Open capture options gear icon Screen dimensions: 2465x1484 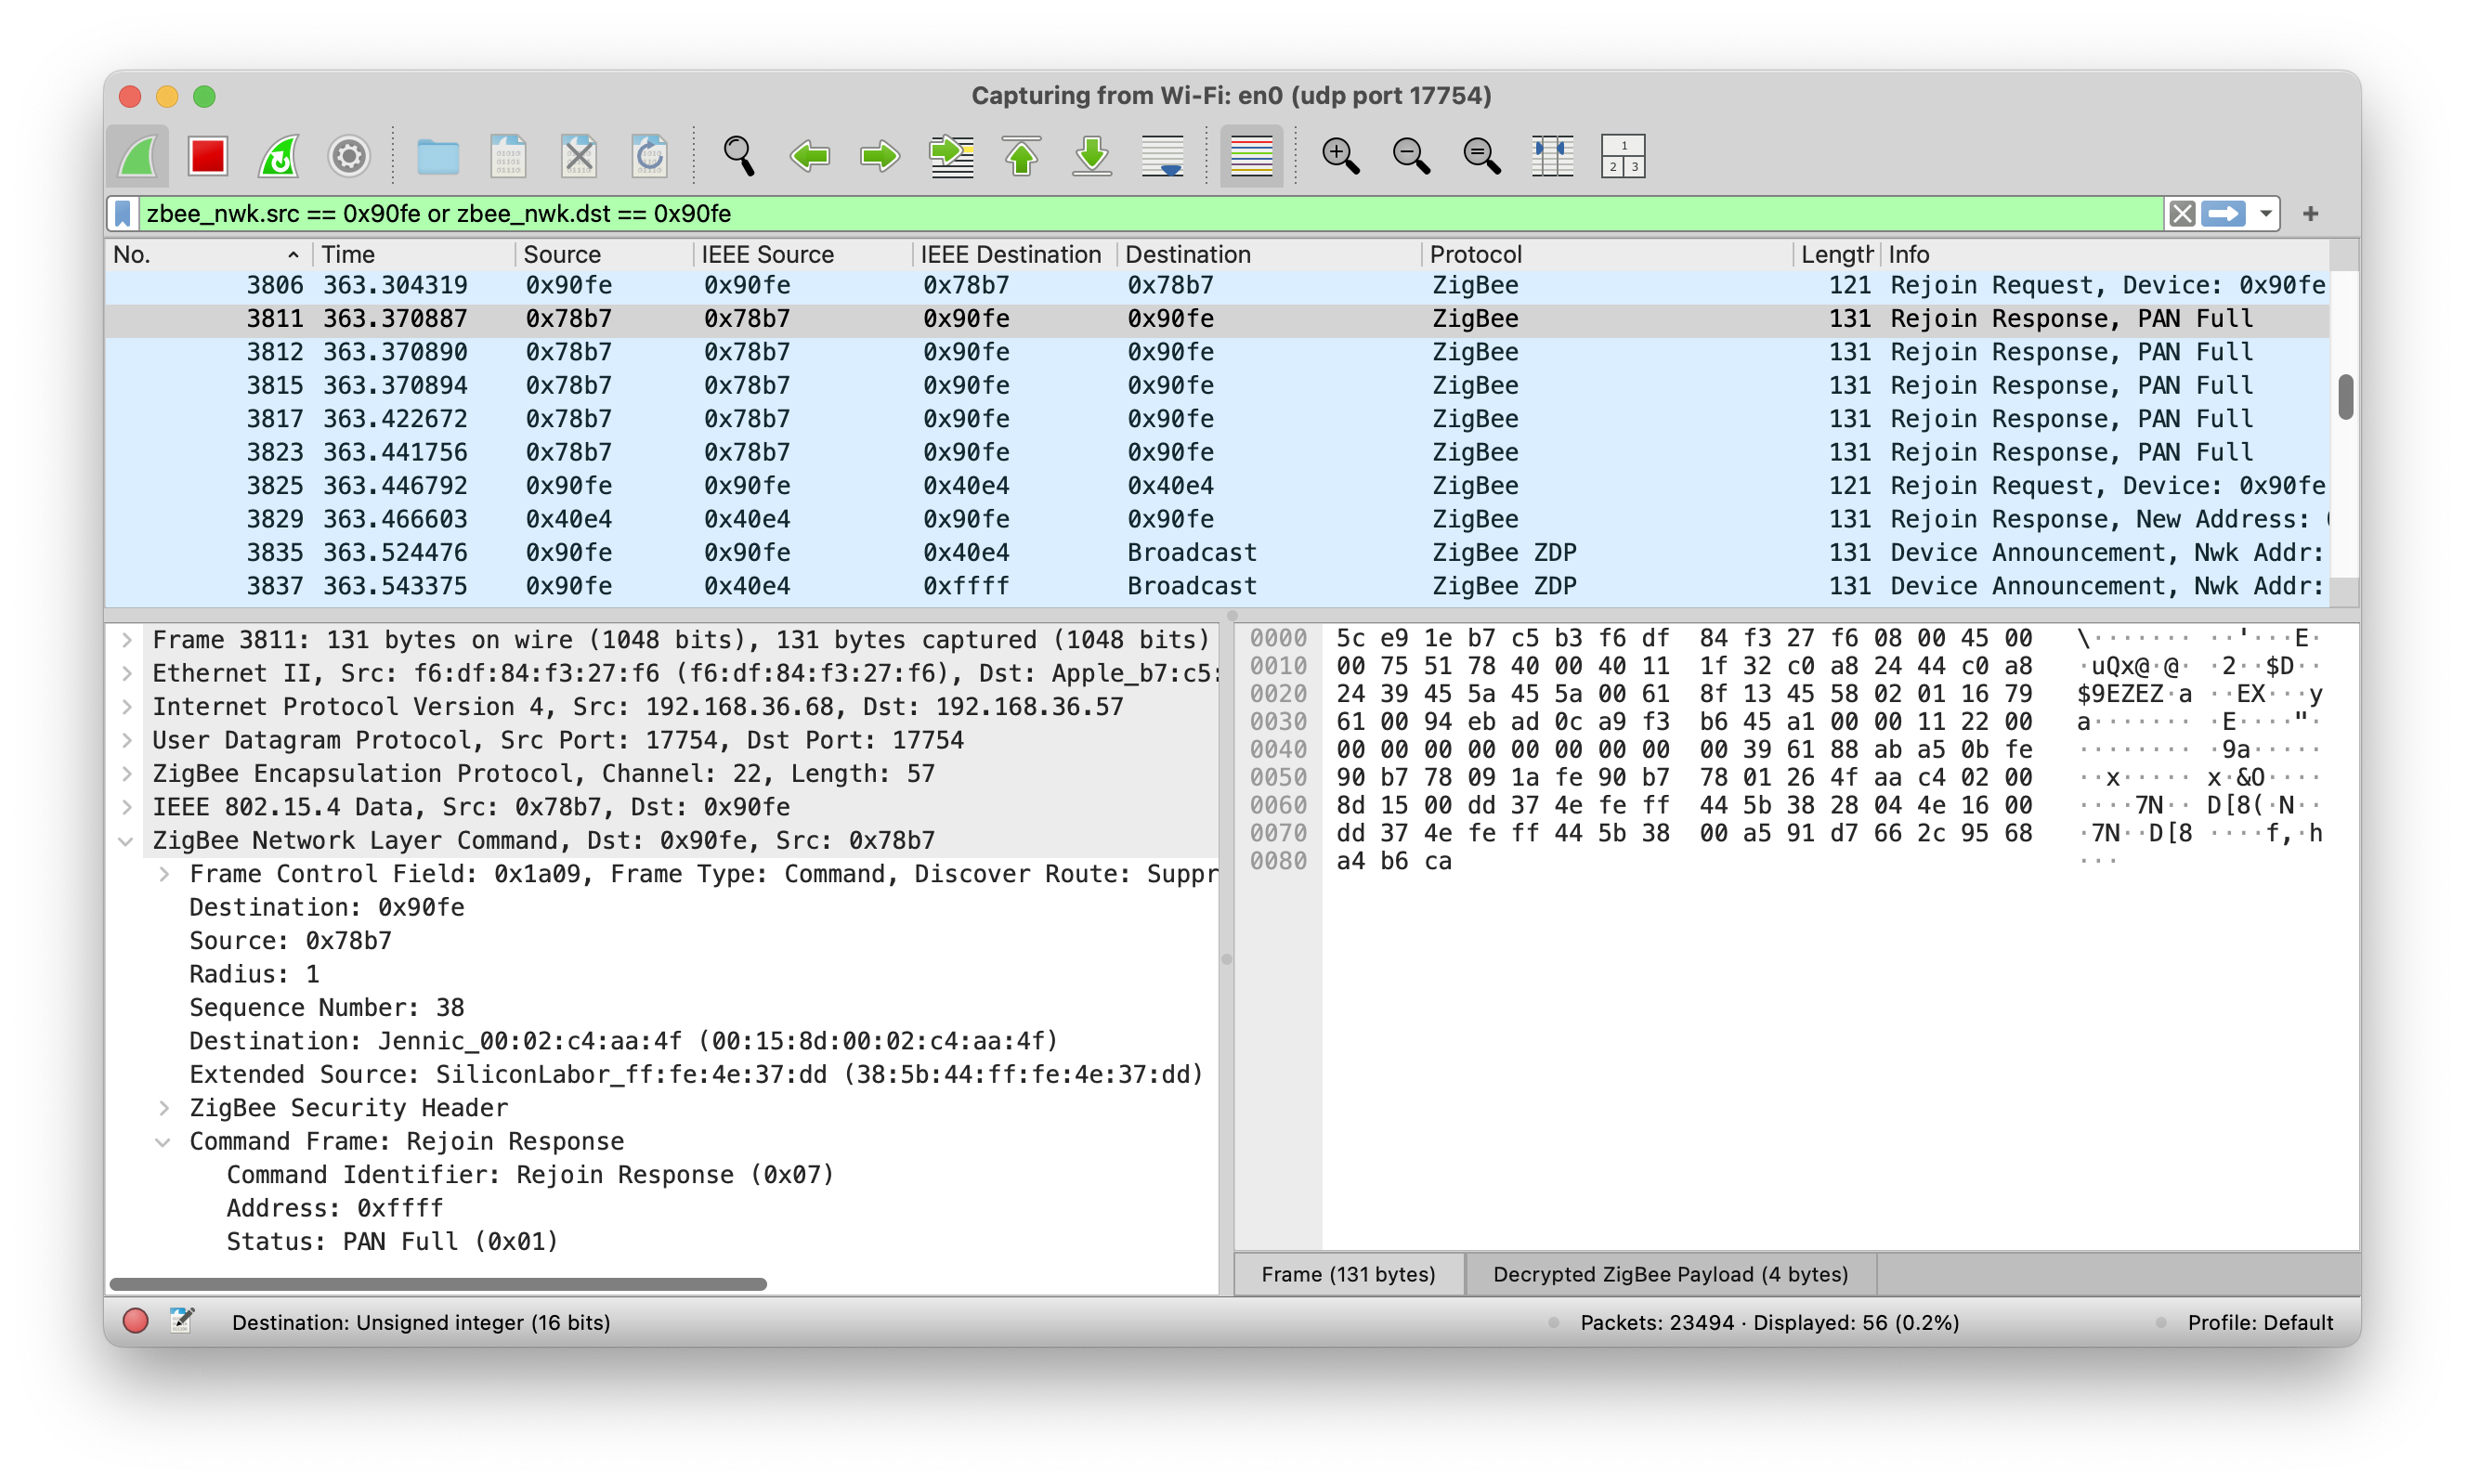point(349,156)
